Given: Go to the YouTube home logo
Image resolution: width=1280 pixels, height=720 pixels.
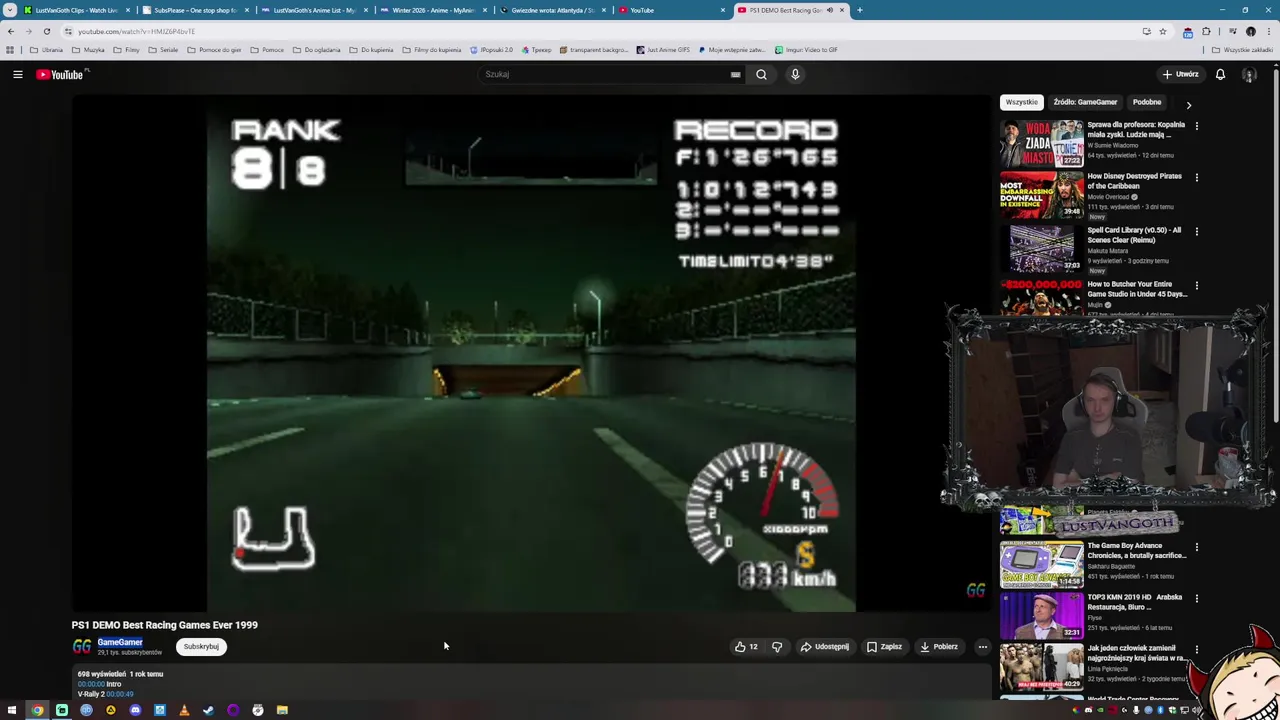Looking at the screenshot, I should [x=62, y=74].
